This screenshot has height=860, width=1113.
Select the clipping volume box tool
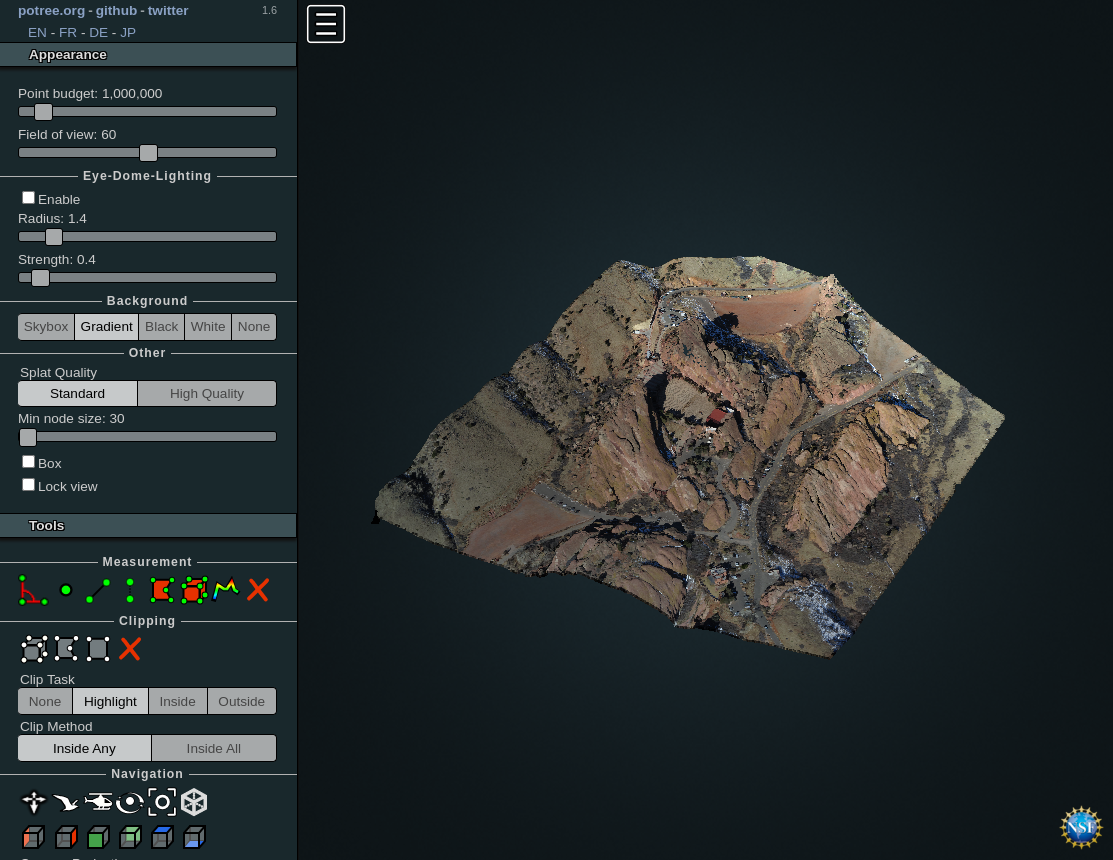[34, 649]
